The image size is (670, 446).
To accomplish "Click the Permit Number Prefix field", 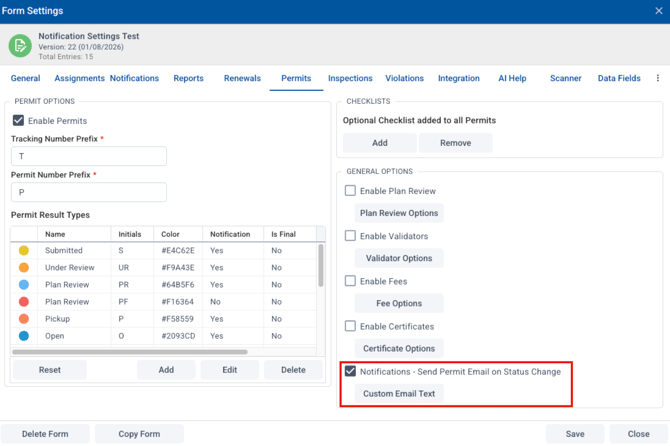I will click(89, 193).
